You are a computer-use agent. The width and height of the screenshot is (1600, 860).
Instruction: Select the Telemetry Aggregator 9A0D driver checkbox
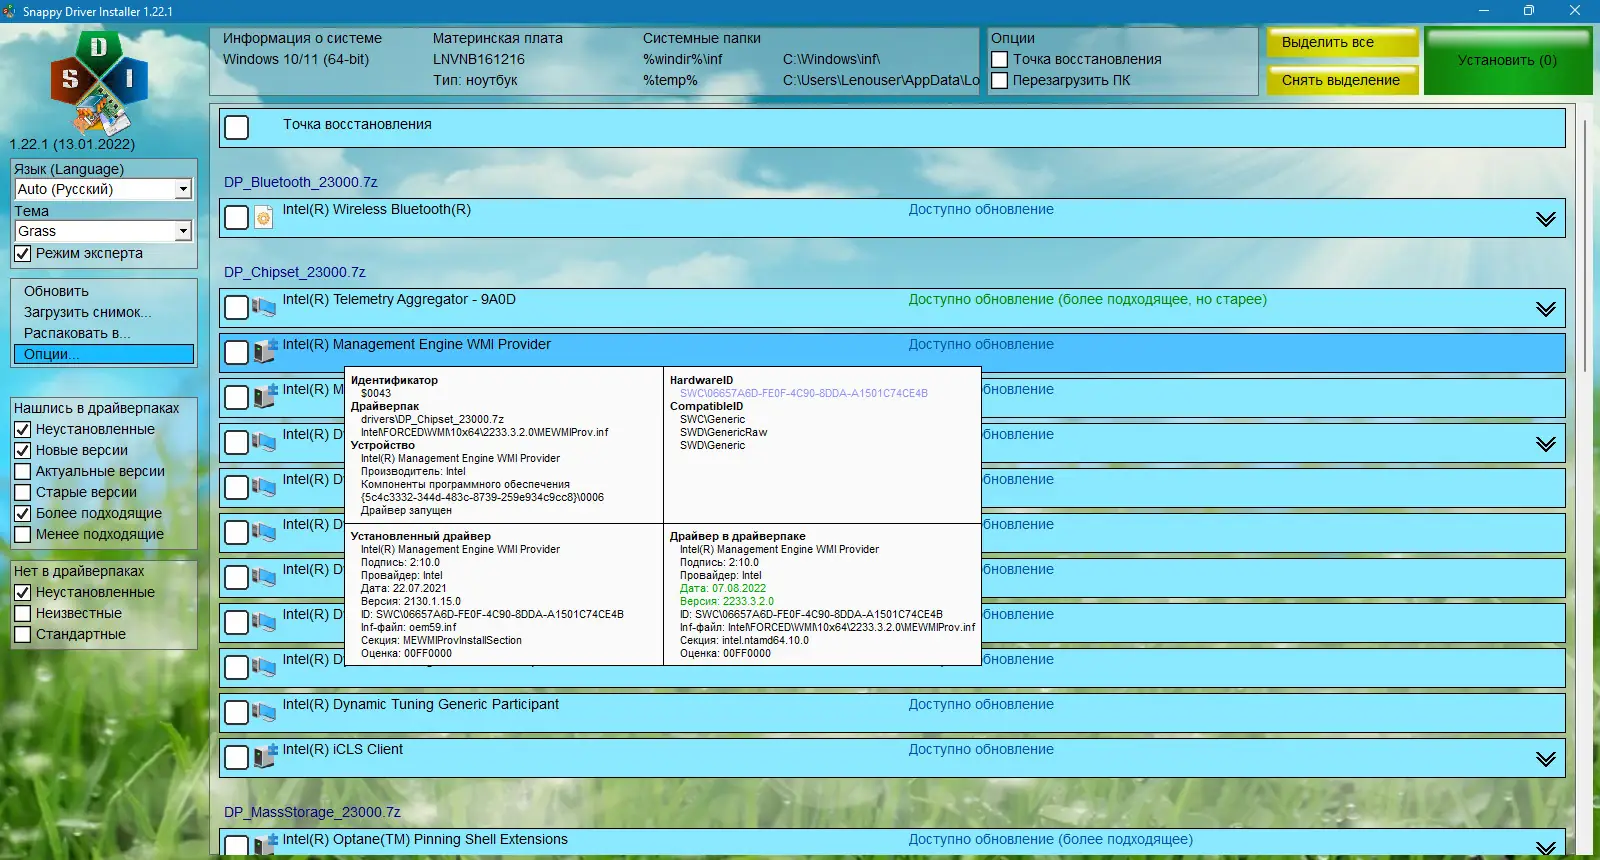pyautogui.click(x=237, y=307)
